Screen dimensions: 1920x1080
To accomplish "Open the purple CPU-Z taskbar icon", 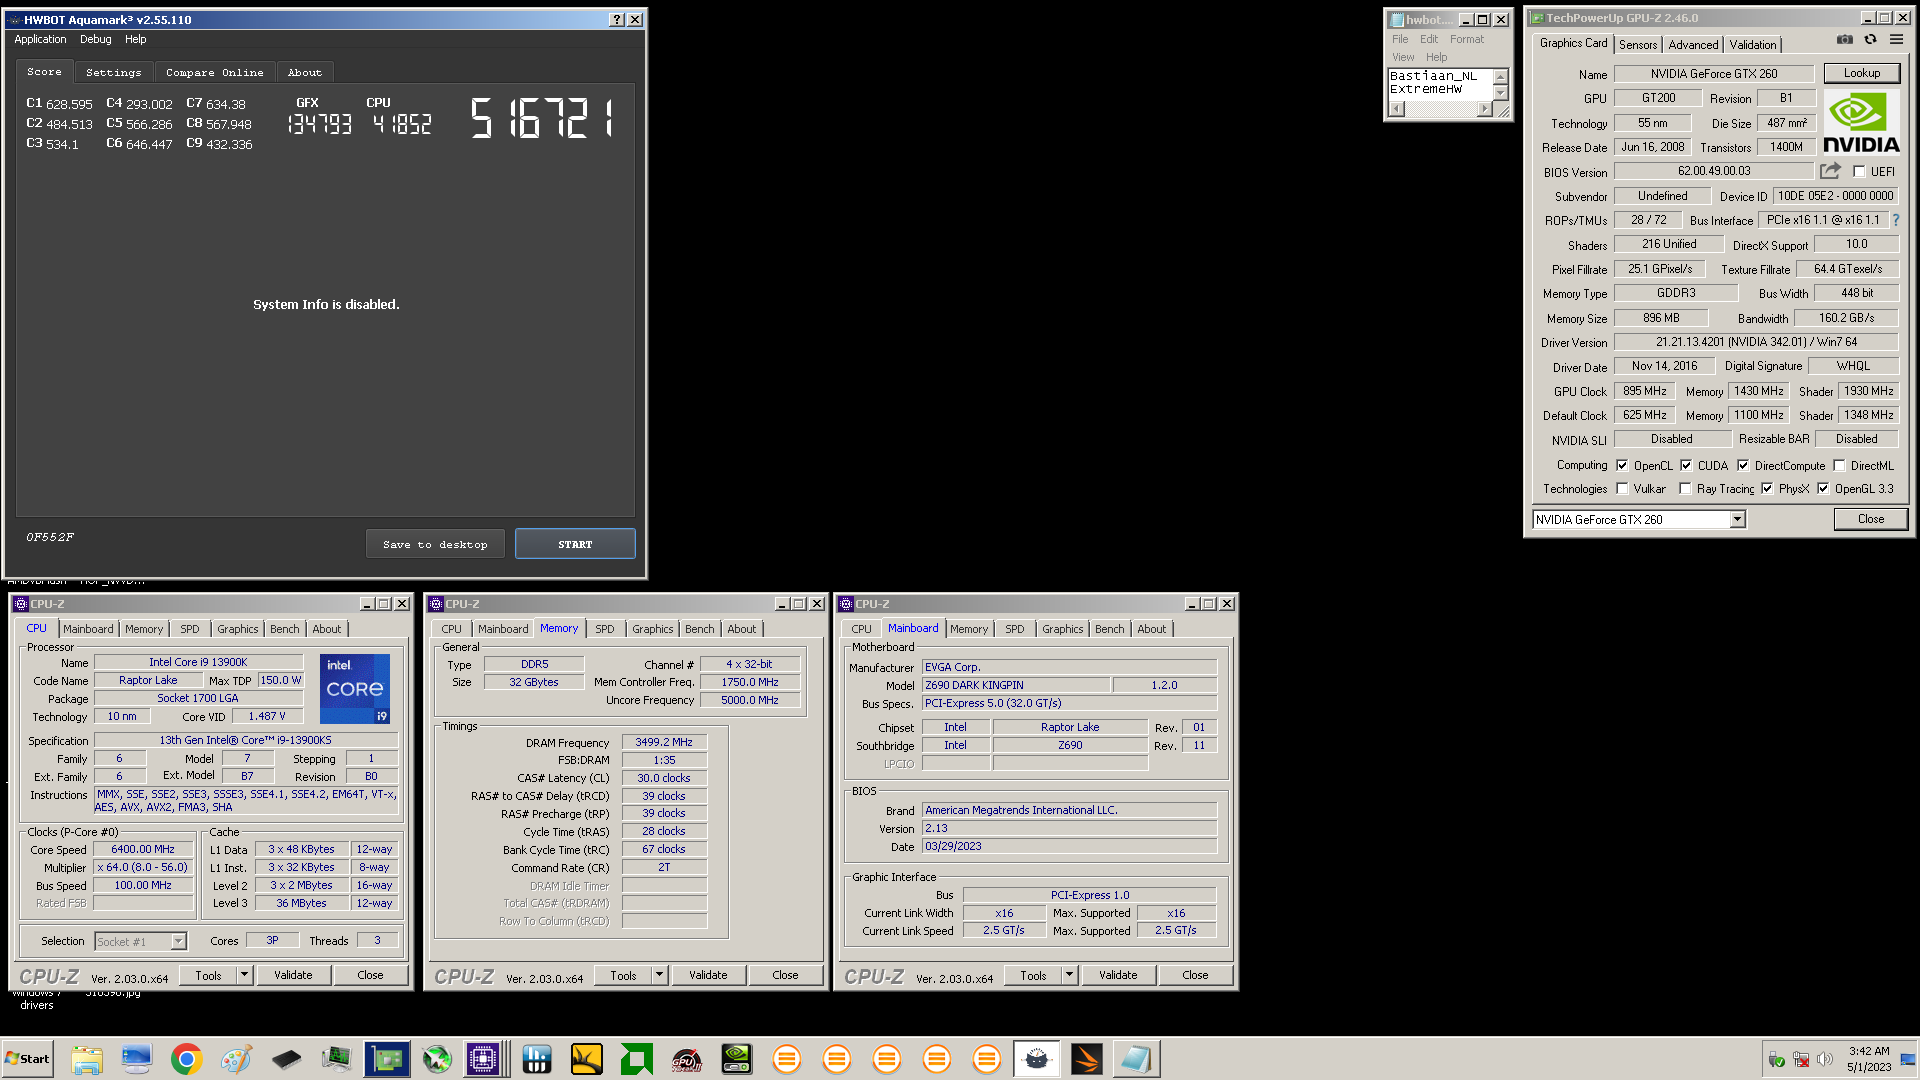I will pos(484,1059).
